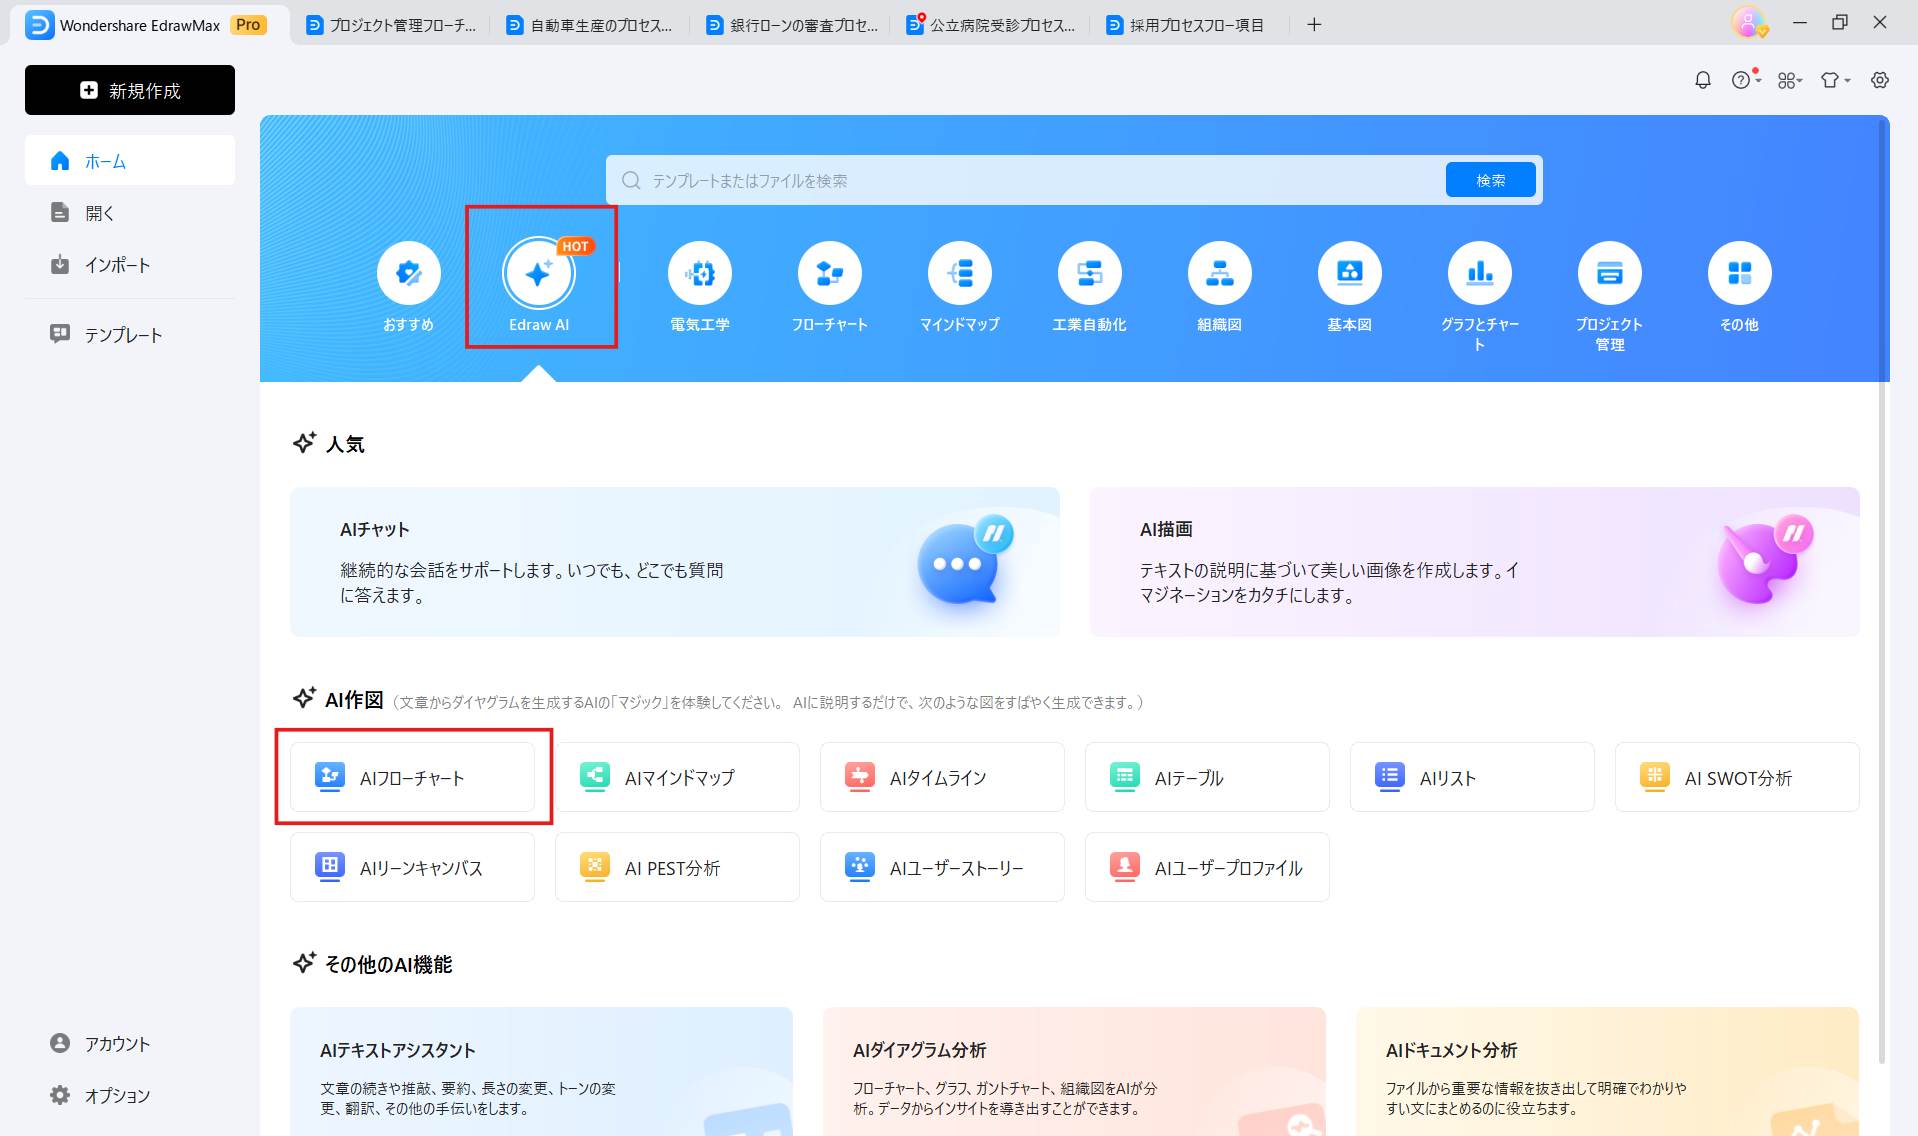Click the user avatar icon

pyautogui.click(x=1749, y=22)
